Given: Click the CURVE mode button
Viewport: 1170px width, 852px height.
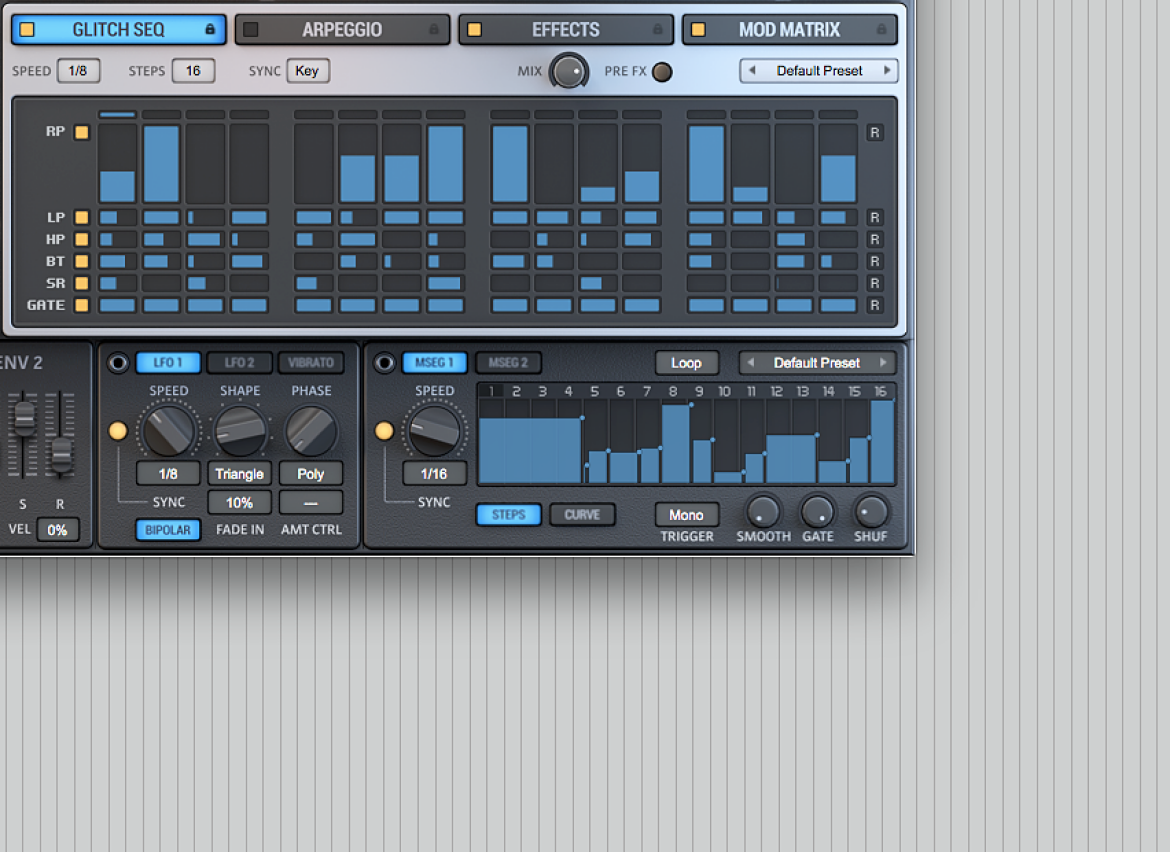Looking at the screenshot, I should click(x=582, y=515).
